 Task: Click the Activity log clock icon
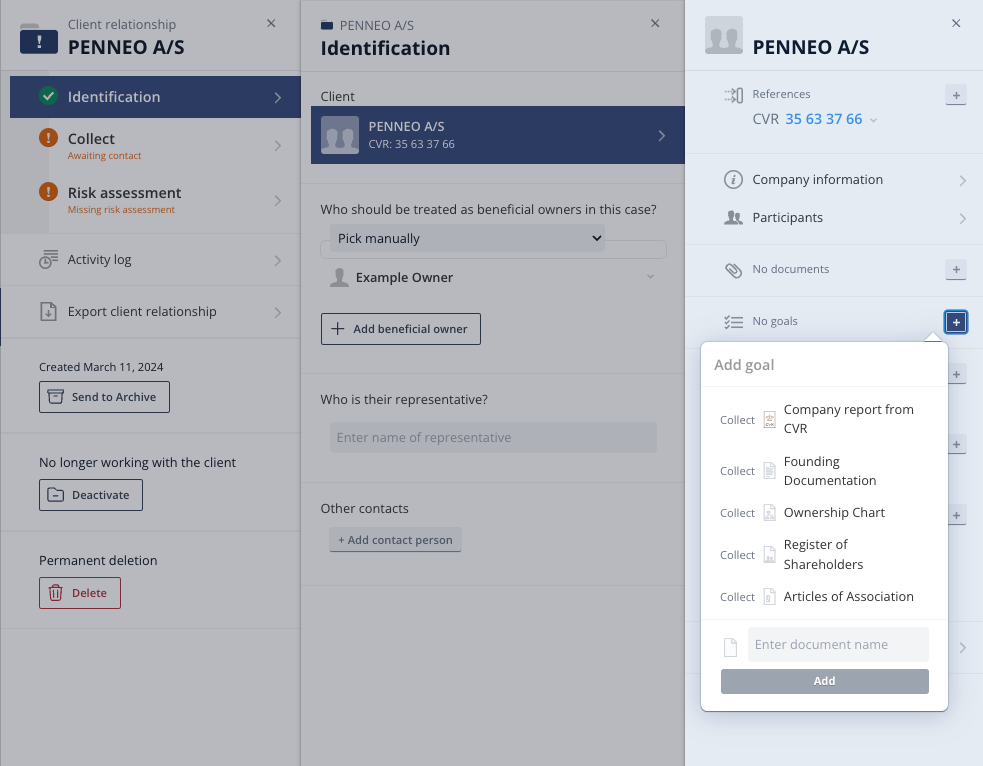[x=48, y=259]
